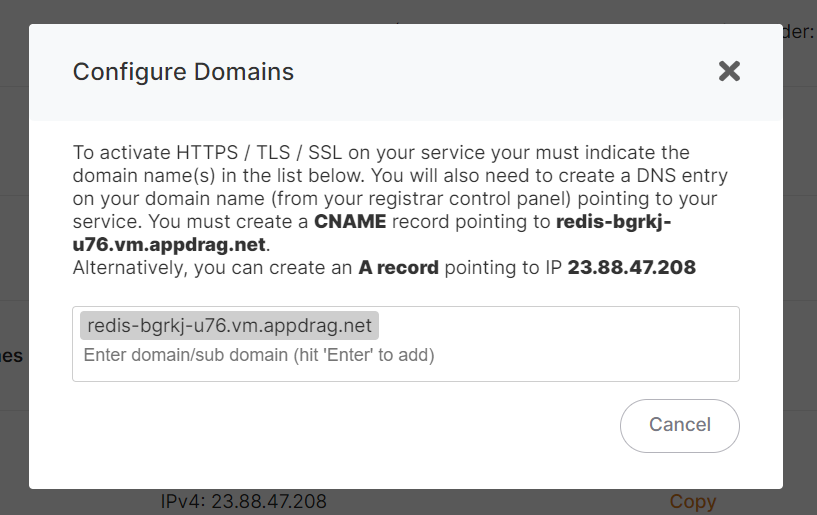The width and height of the screenshot is (817, 515).
Task: Click the bold 23.88.47.208 IP in instructions
Action: 632,267
